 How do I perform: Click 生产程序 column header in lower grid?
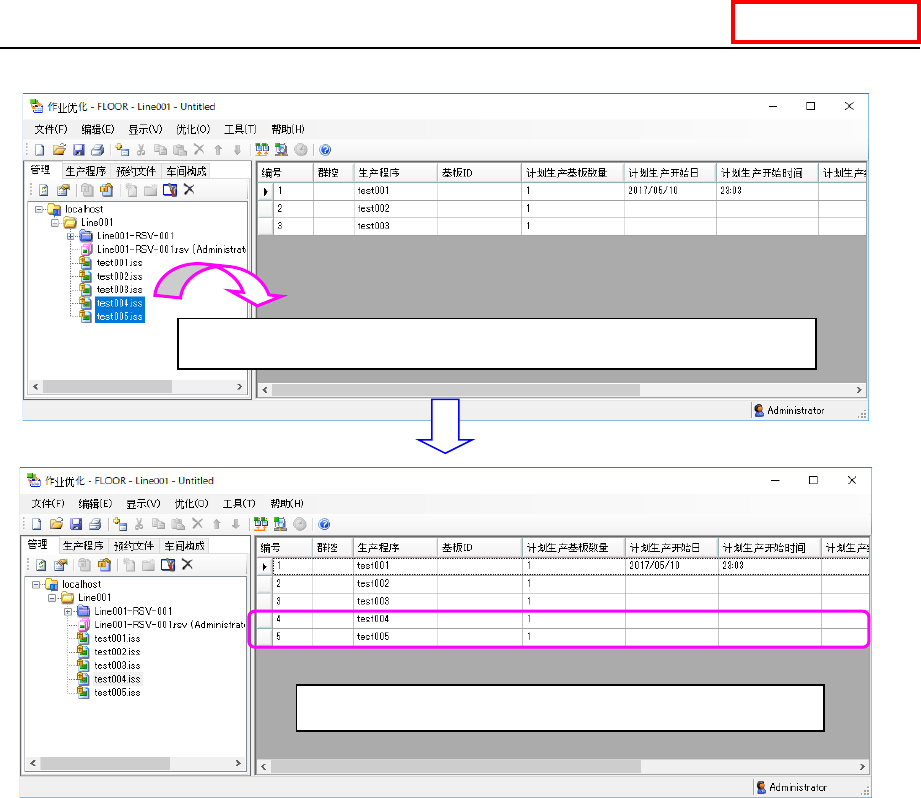pyautogui.click(x=395, y=547)
